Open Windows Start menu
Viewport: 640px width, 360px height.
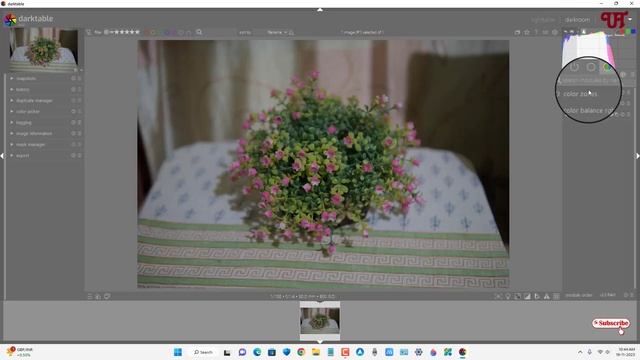pos(178,352)
